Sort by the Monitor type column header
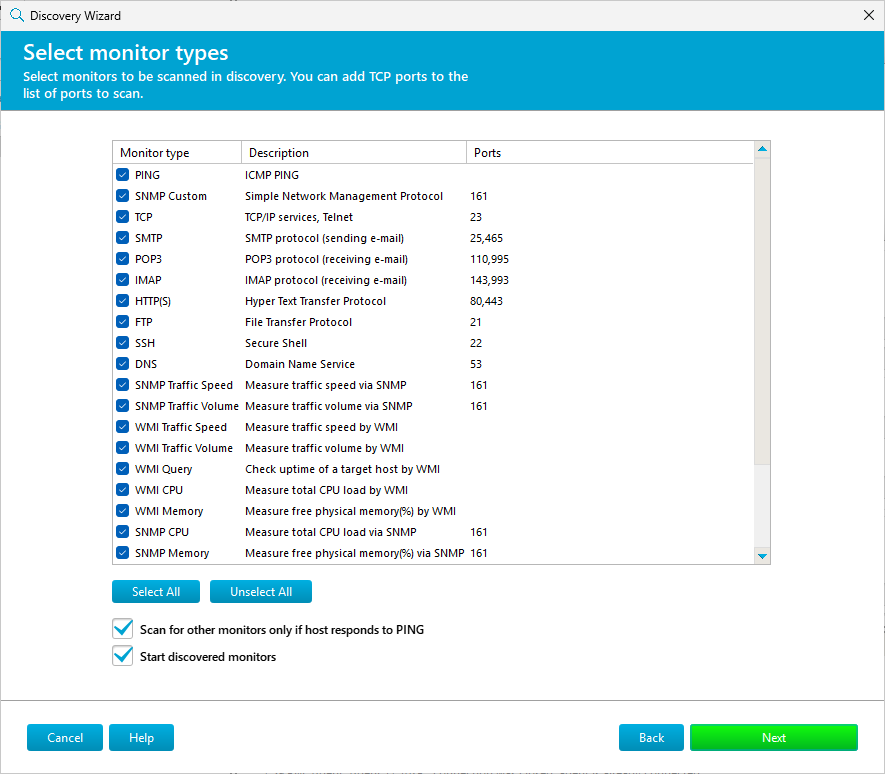 point(177,153)
